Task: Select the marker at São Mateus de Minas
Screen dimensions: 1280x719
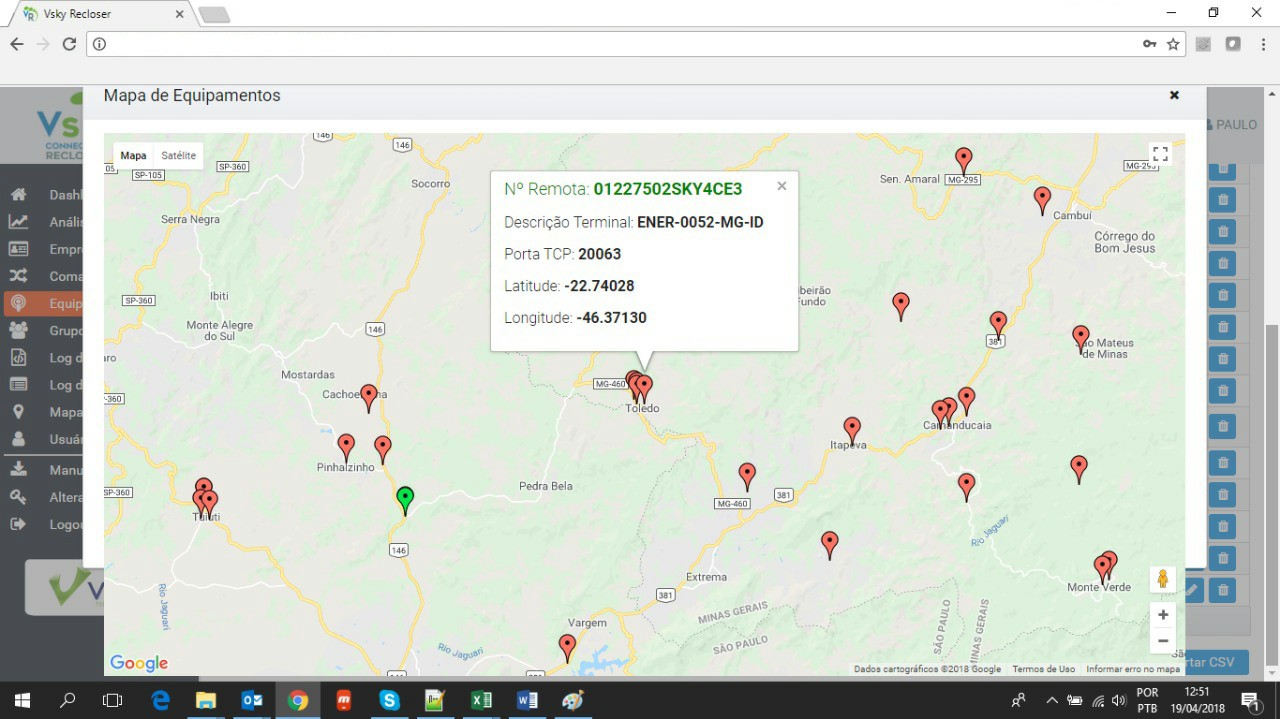Action: (1080, 339)
